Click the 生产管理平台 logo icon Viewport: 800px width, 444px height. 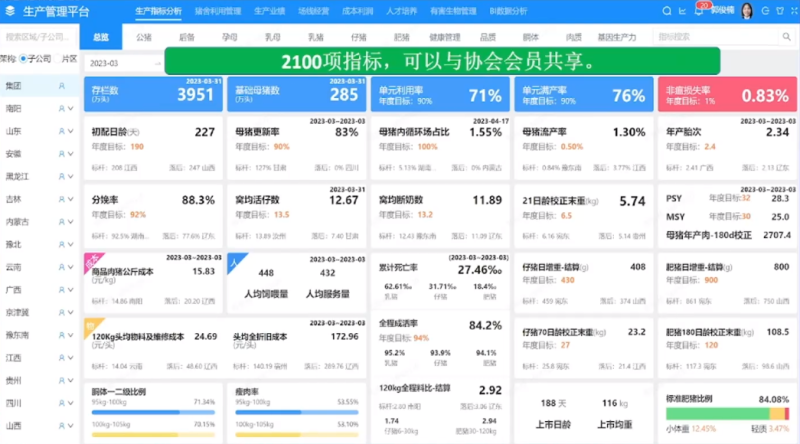tap(10, 11)
